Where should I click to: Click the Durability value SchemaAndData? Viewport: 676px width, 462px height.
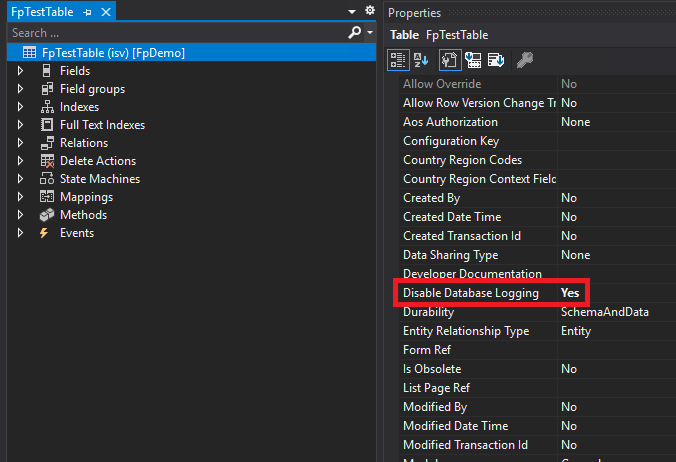coord(604,312)
